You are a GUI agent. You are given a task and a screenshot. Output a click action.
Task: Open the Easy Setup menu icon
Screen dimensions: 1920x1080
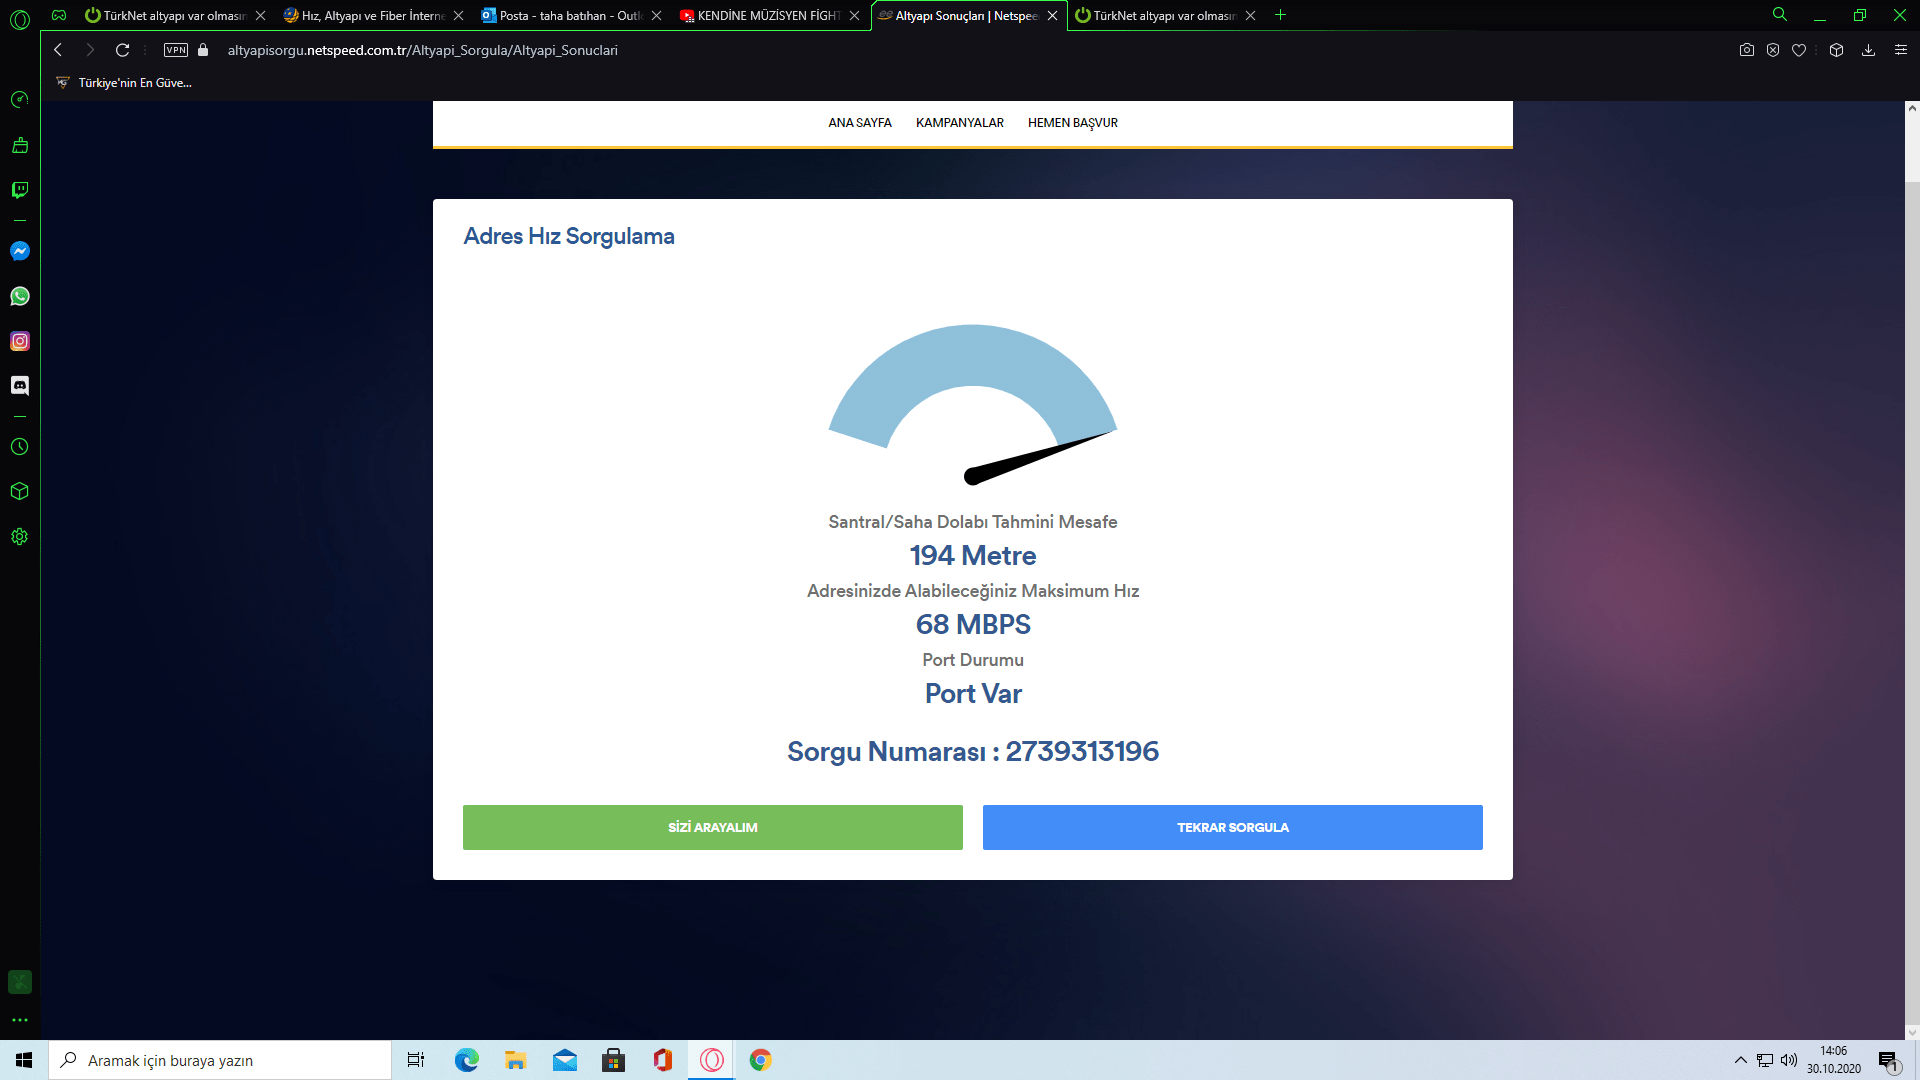(1901, 50)
